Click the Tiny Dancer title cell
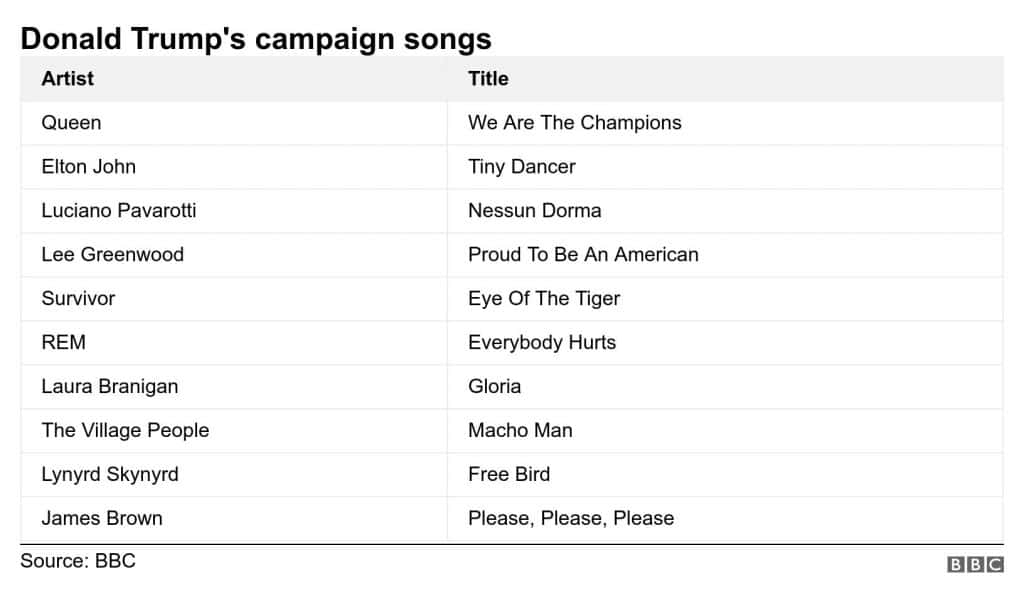The image size is (1024, 599). [521, 167]
